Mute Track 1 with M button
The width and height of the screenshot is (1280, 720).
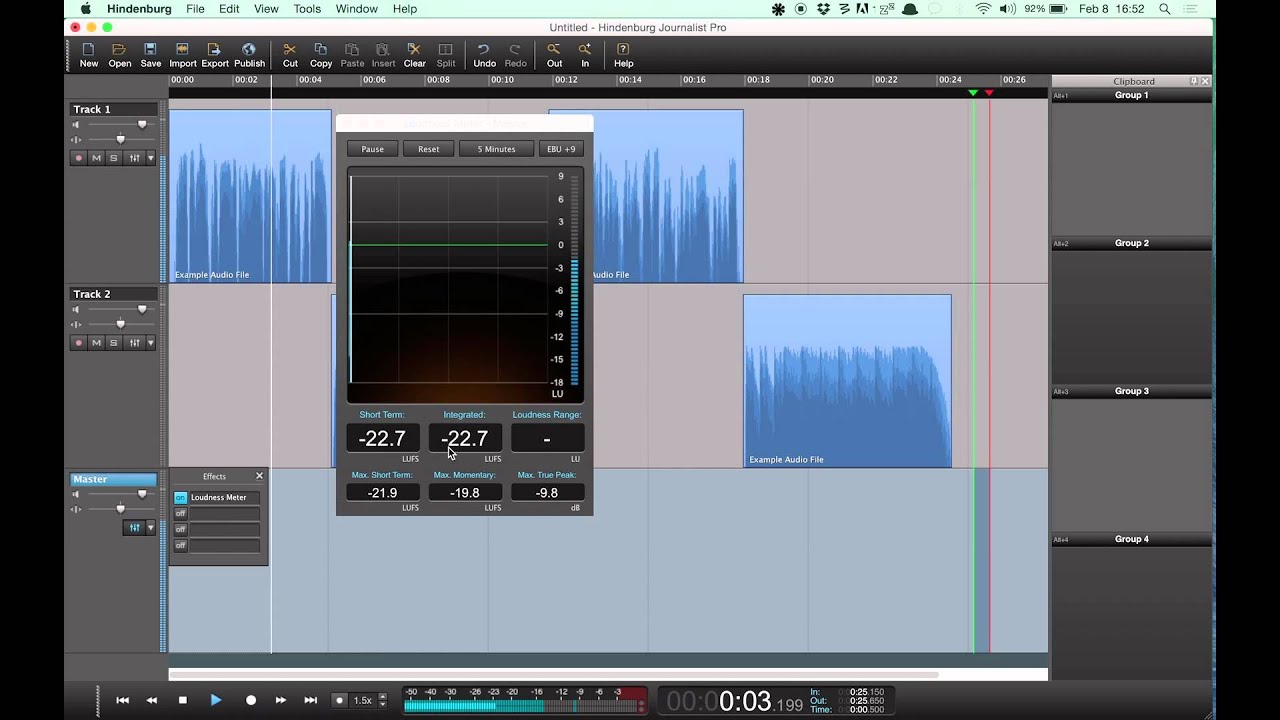coord(96,158)
